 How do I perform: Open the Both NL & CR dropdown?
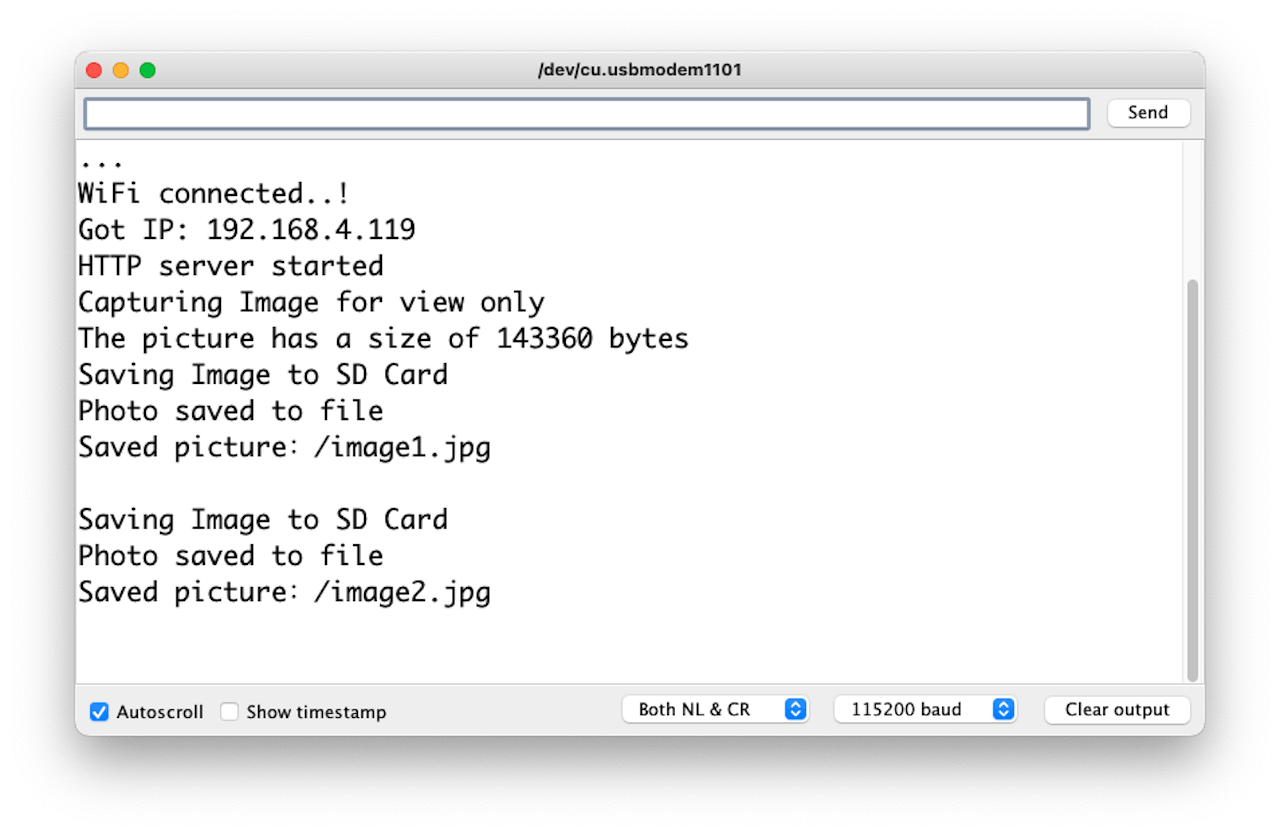point(714,710)
